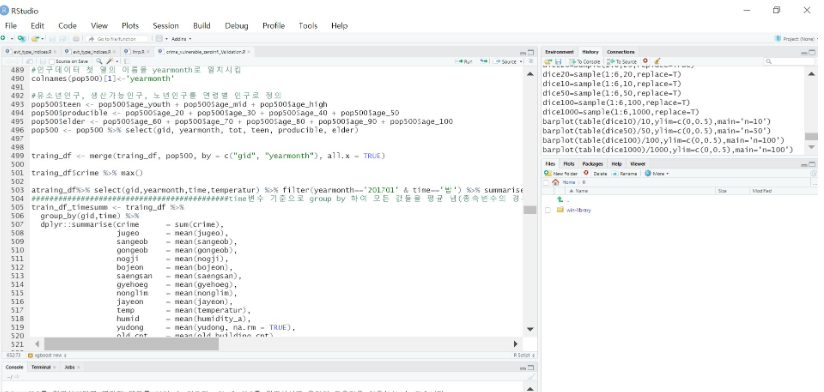This screenshot has width=824, height=392.
Task: Expand the open file recent list arrow
Action: 43,38
